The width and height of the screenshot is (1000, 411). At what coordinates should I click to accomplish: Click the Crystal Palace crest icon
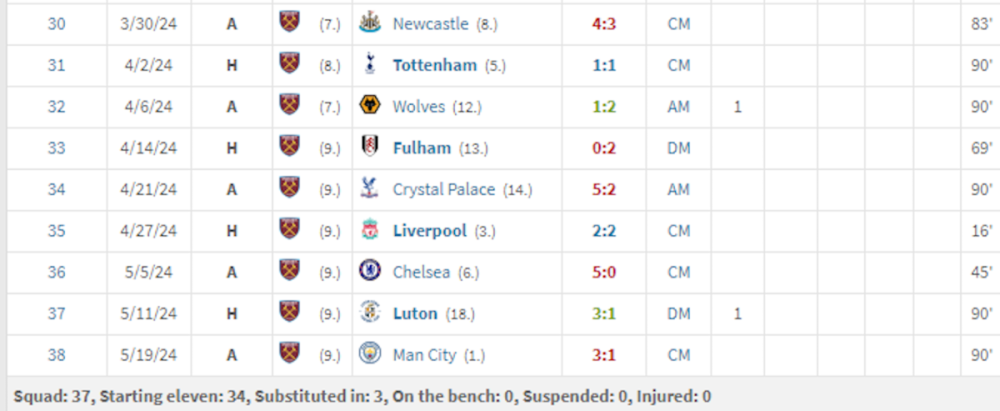[369, 190]
